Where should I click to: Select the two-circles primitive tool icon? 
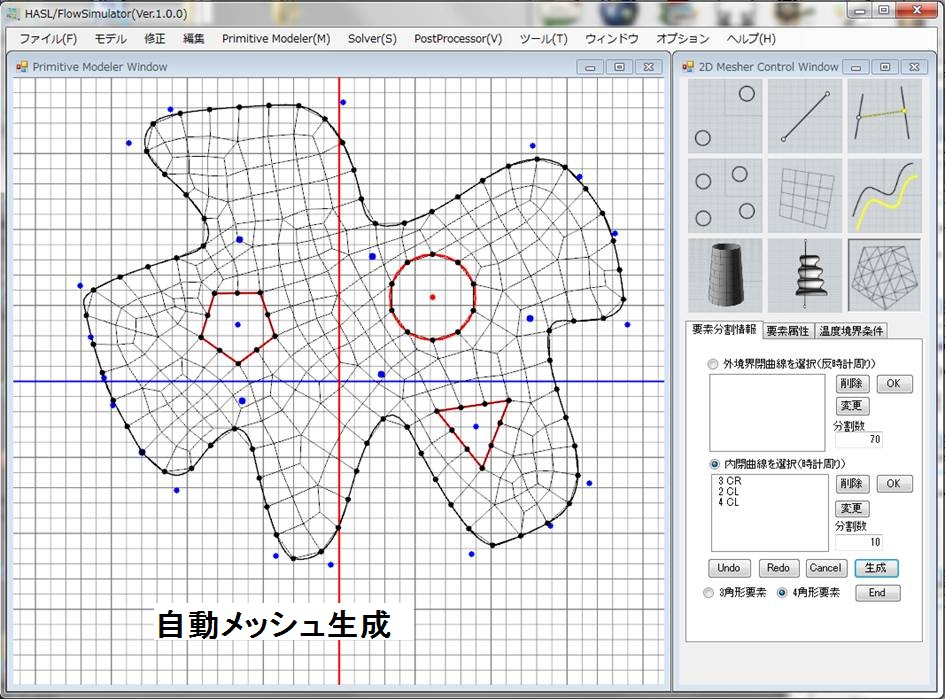tap(725, 114)
